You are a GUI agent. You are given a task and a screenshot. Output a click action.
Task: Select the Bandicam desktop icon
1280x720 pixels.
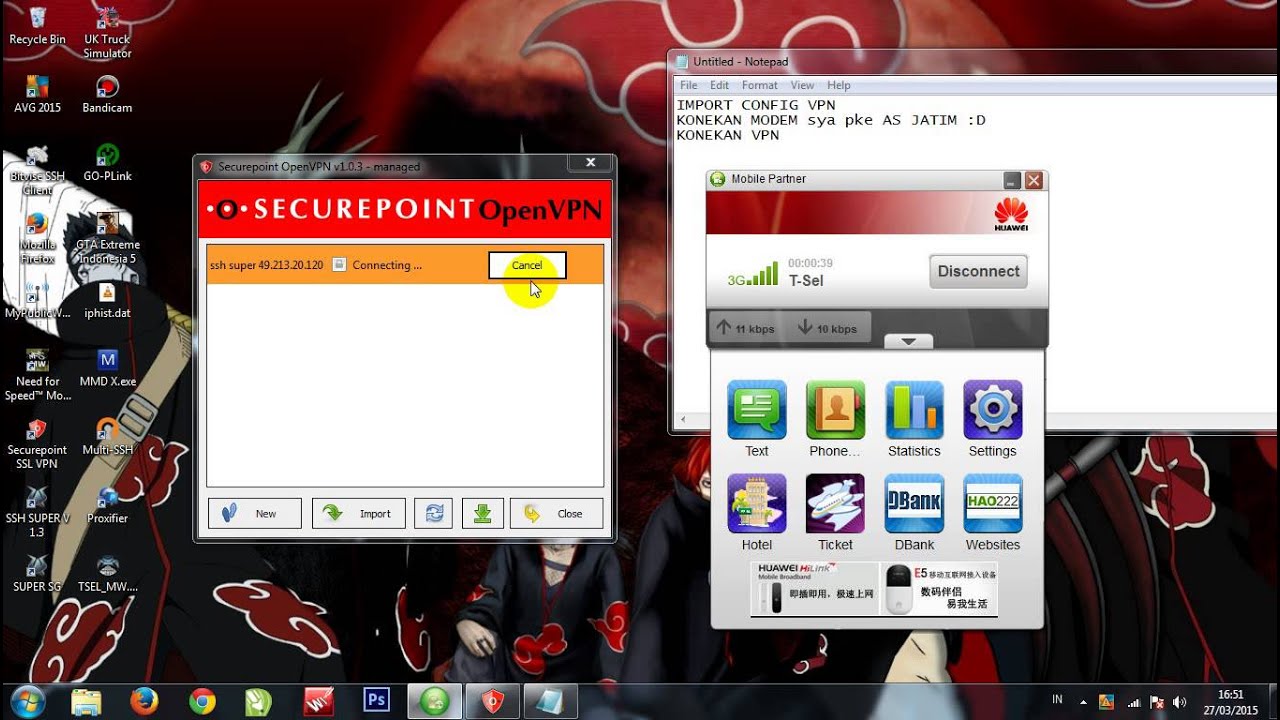(x=107, y=94)
